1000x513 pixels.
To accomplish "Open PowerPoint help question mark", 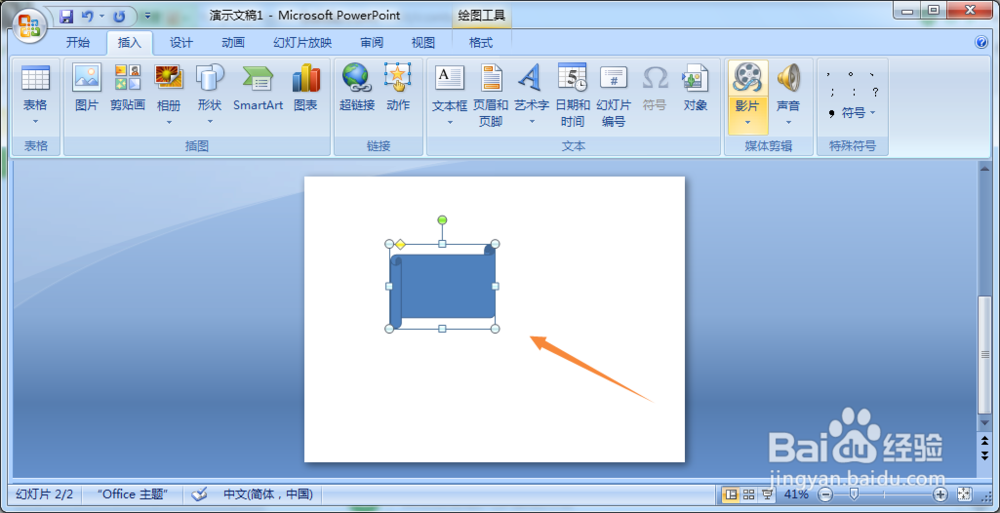I will coord(982,43).
